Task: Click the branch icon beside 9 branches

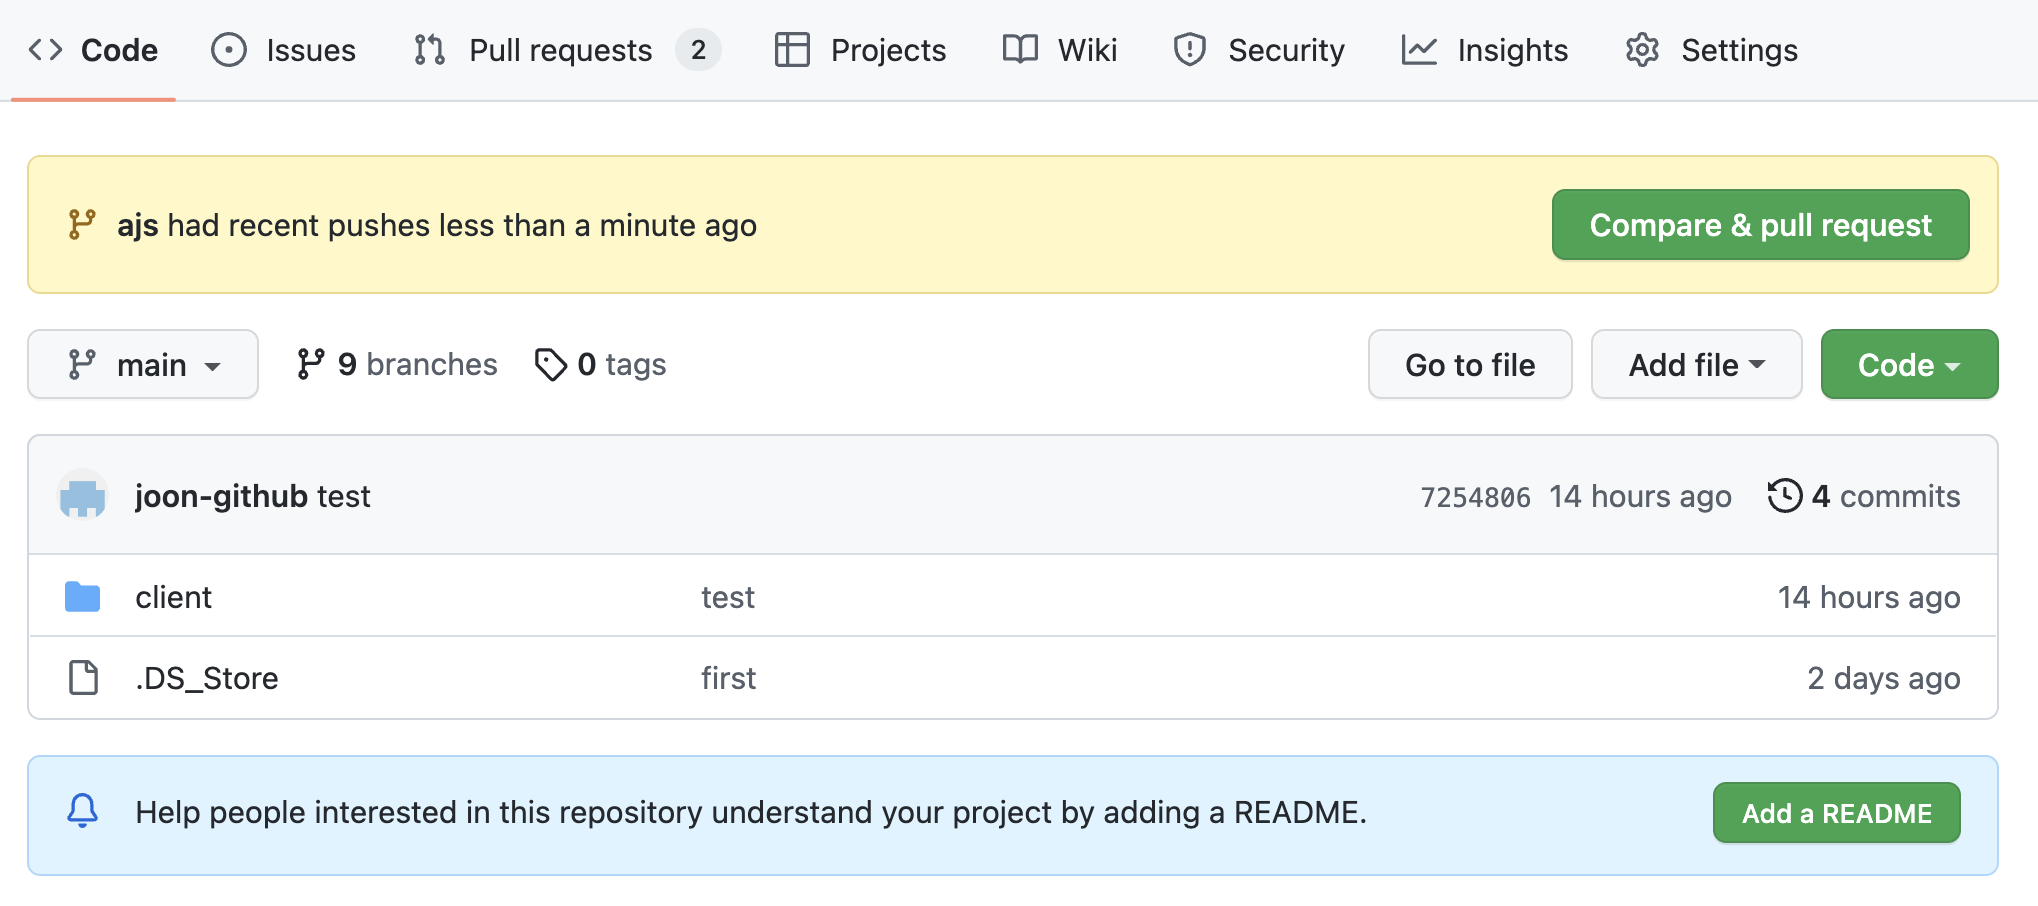Action: [x=311, y=364]
